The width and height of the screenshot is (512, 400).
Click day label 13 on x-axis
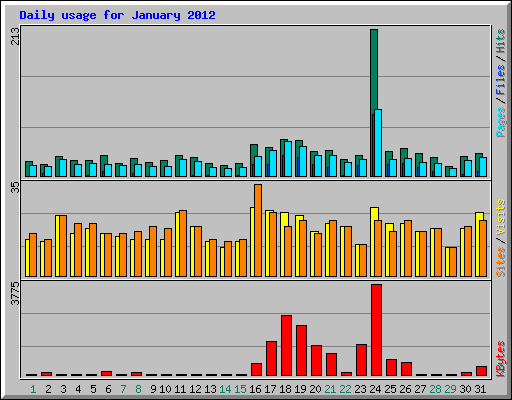(210, 389)
